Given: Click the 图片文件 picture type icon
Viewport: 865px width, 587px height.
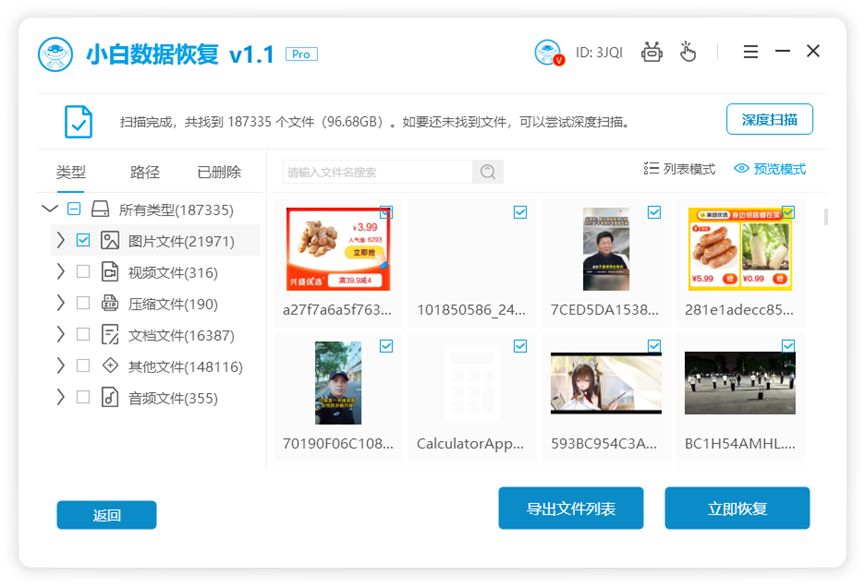Looking at the screenshot, I should coord(110,241).
